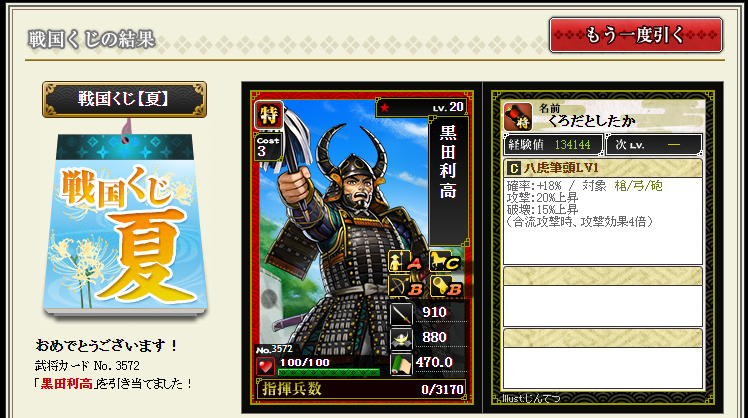Click the 指揮兵数 0/3170 bar
The width and height of the screenshot is (748, 418).
(x=362, y=389)
